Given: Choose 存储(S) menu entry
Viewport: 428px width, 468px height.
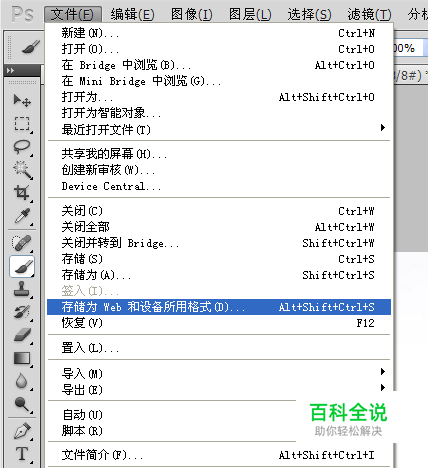Looking at the screenshot, I should [219, 259].
